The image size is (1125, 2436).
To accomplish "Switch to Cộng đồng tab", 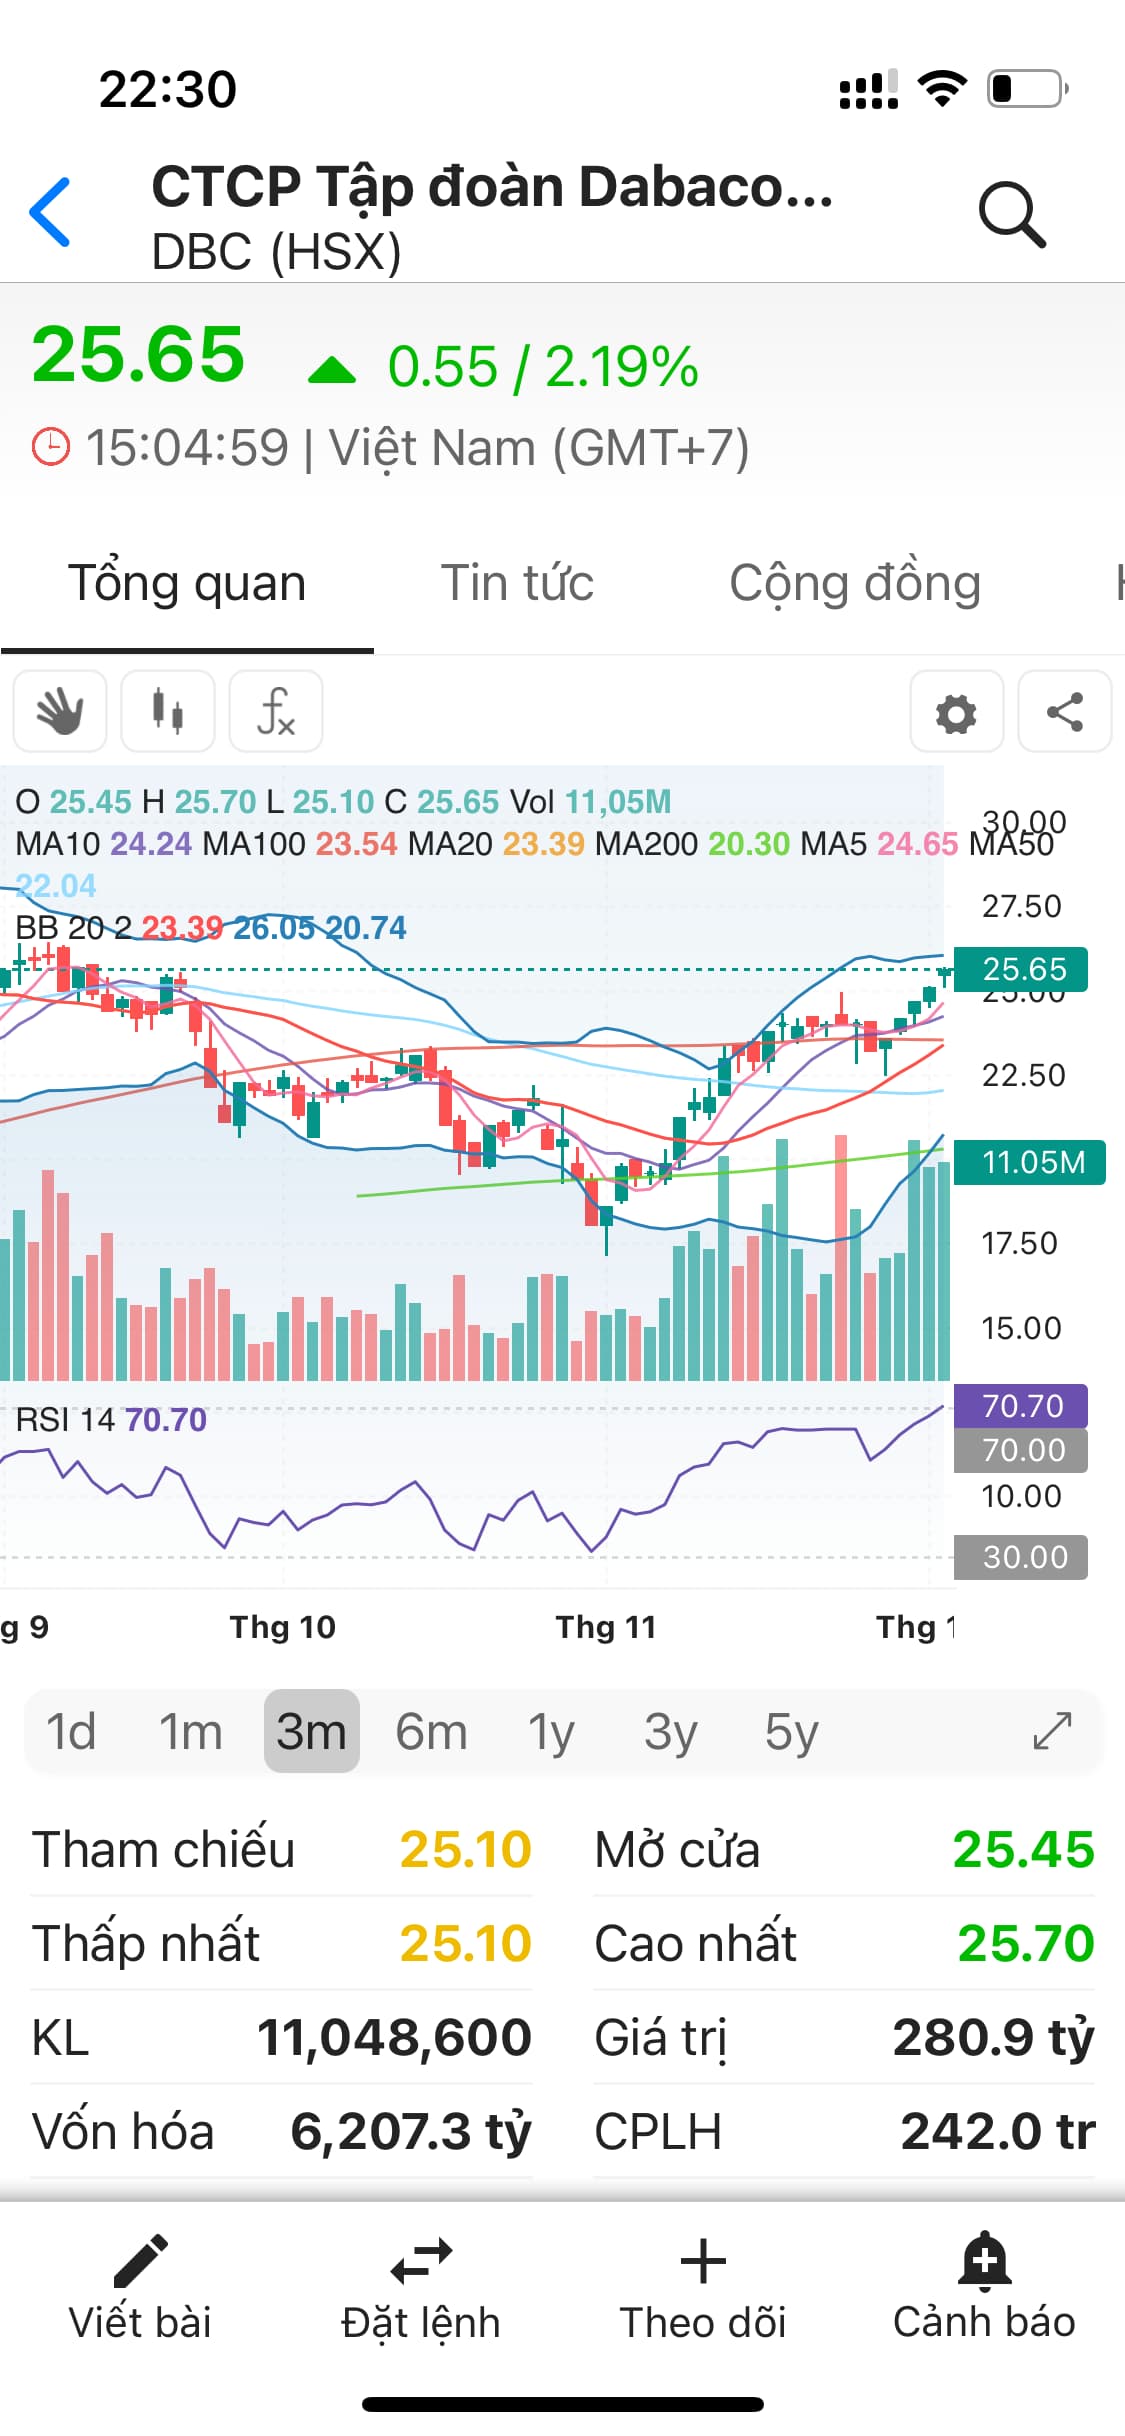I will pos(854,583).
